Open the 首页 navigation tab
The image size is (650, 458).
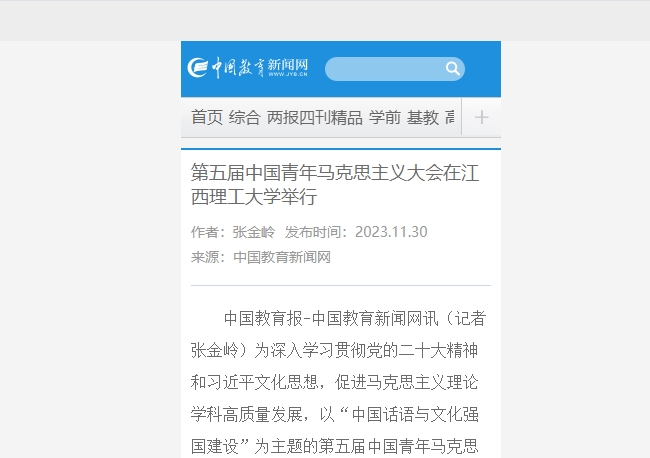pos(207,117)
